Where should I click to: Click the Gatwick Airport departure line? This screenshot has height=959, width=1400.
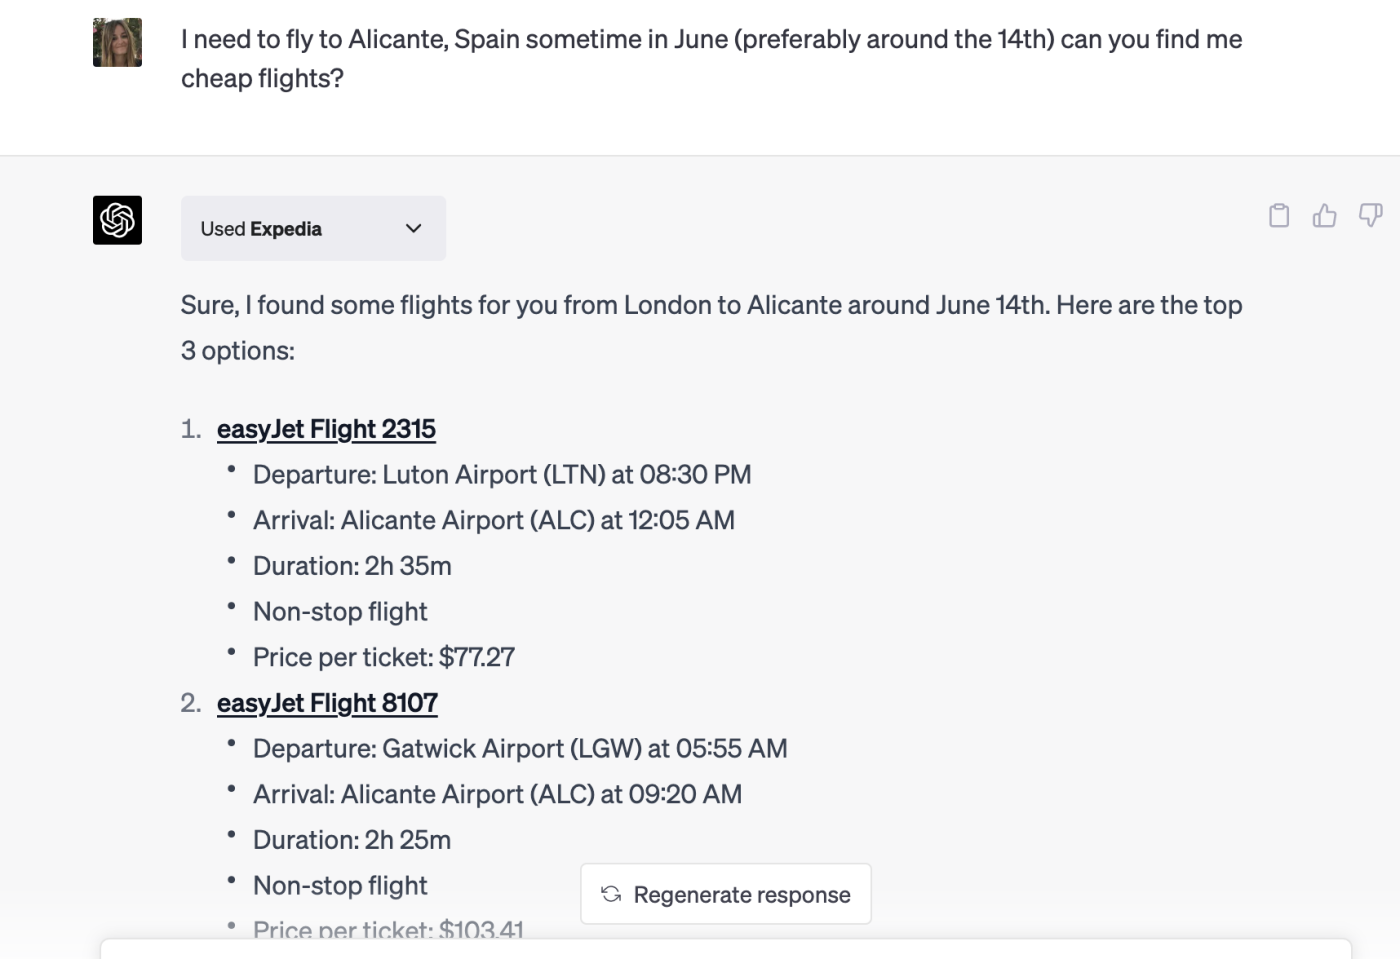(520, 748)
